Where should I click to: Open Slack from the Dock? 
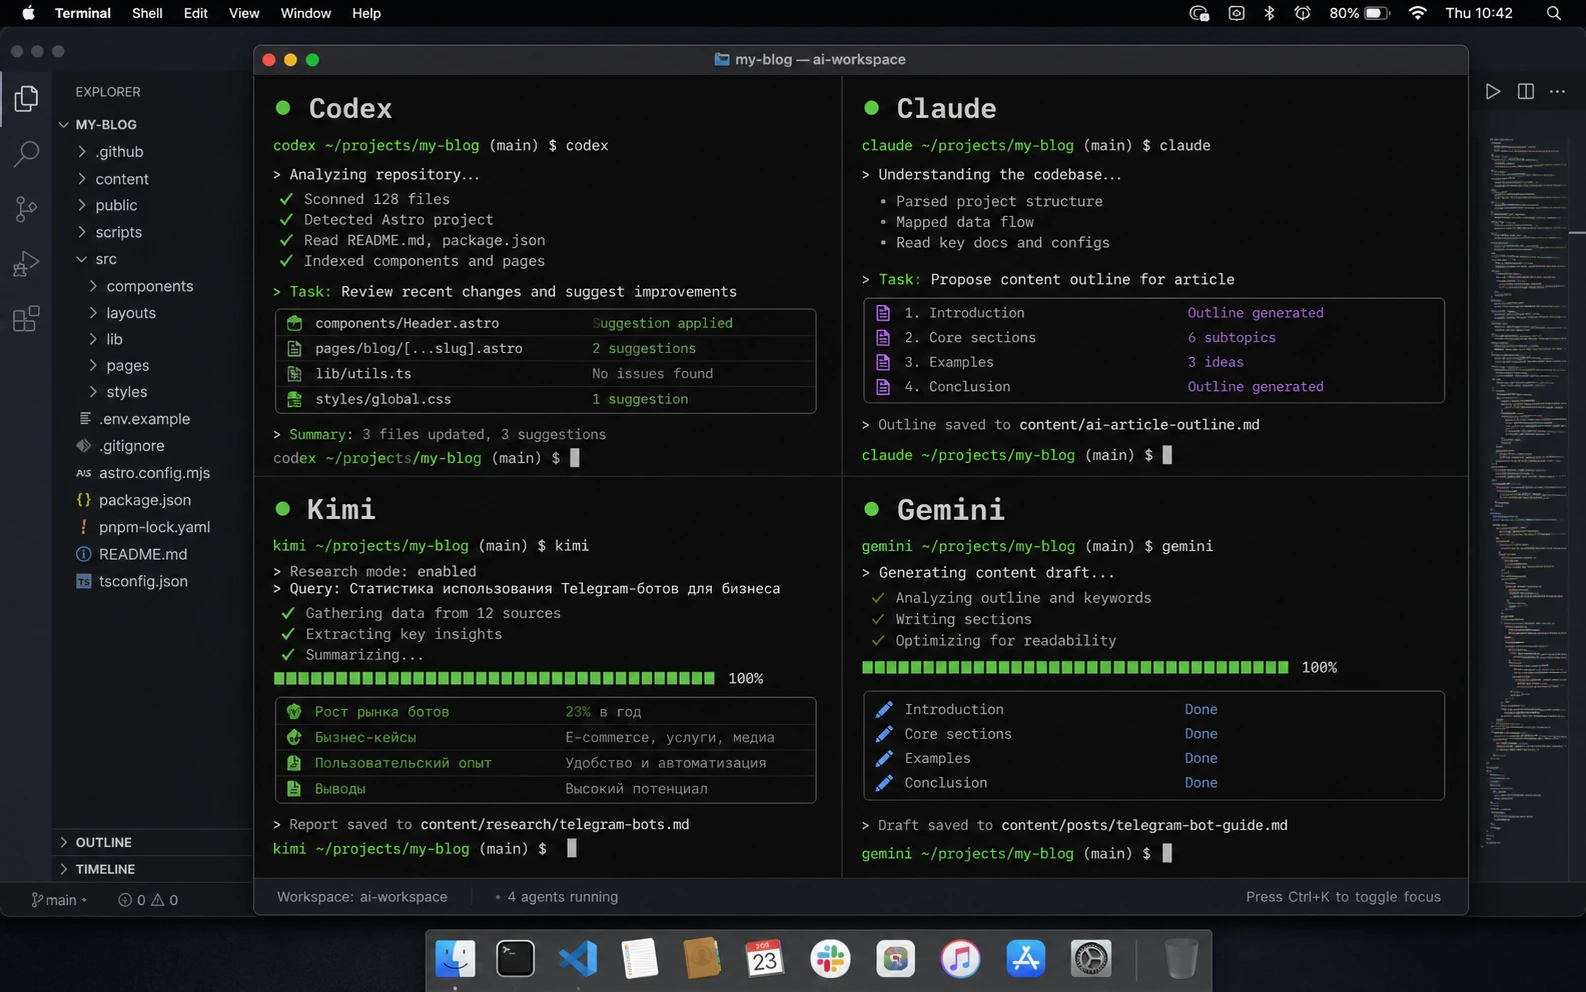(830, 959)
